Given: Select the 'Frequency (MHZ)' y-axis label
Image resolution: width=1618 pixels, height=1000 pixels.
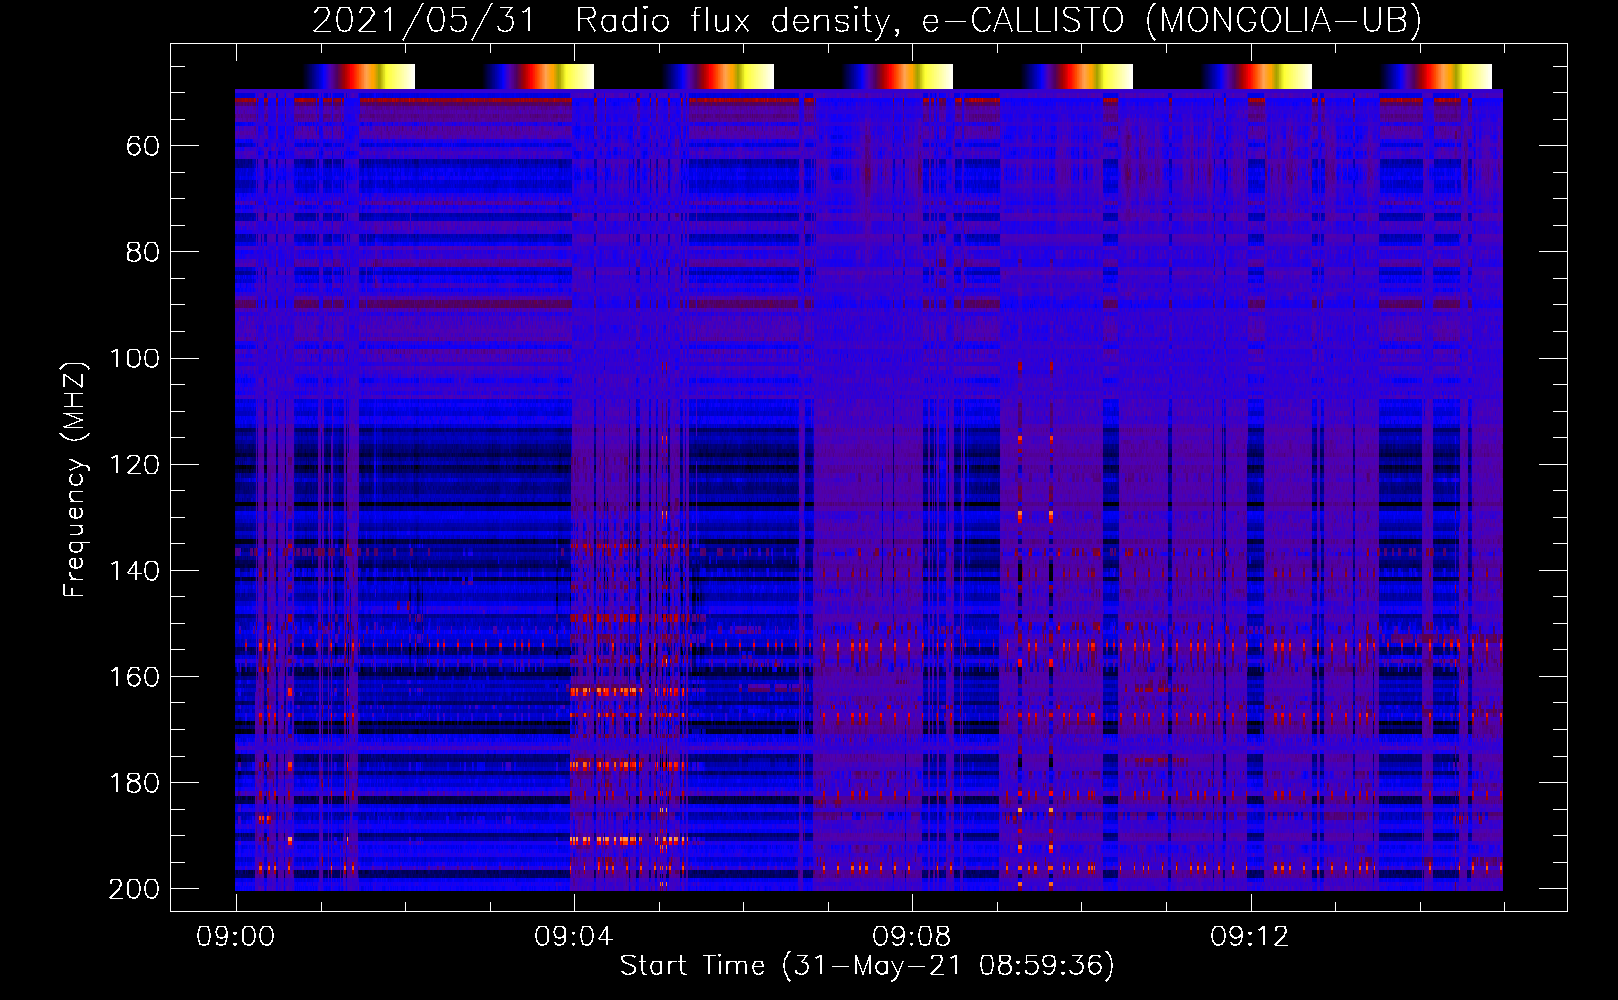Looking at the screenshot, I should (75, 479).
